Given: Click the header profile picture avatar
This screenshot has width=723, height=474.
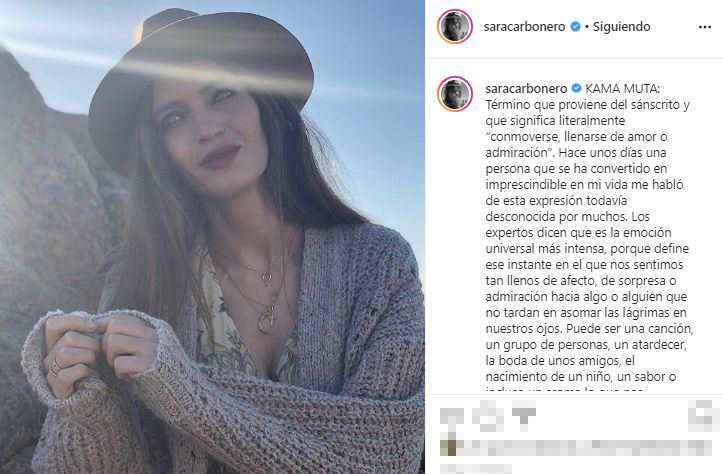Looking at the screenshot, I should 455,26.
